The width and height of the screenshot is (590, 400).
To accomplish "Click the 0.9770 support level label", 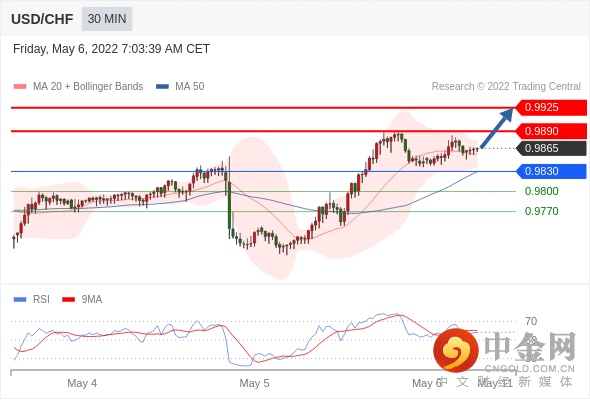I will coord(541,211).
